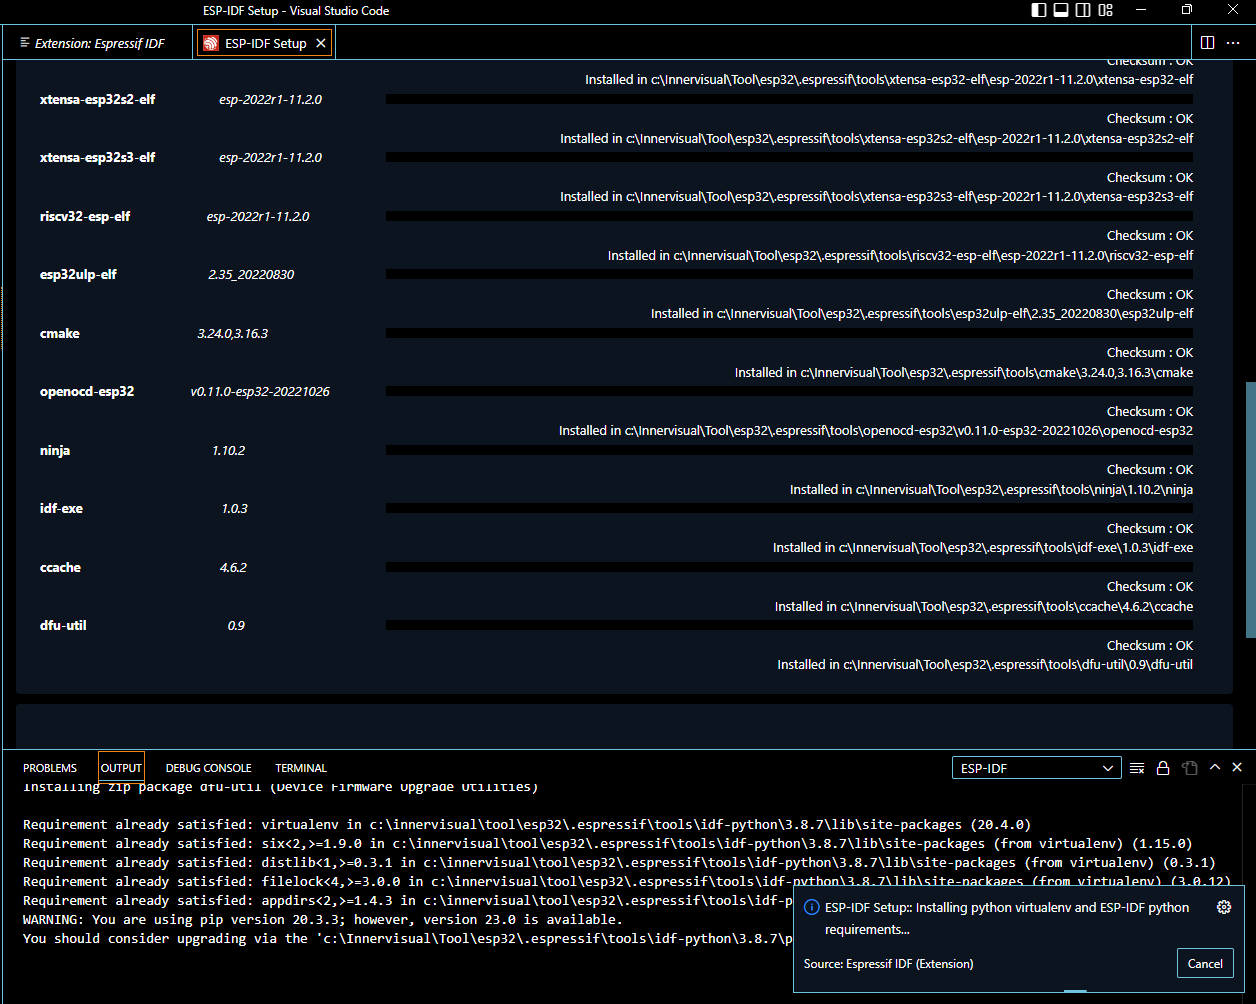
Task: Click the pip version WARNING output line
Action: (322, 919)
